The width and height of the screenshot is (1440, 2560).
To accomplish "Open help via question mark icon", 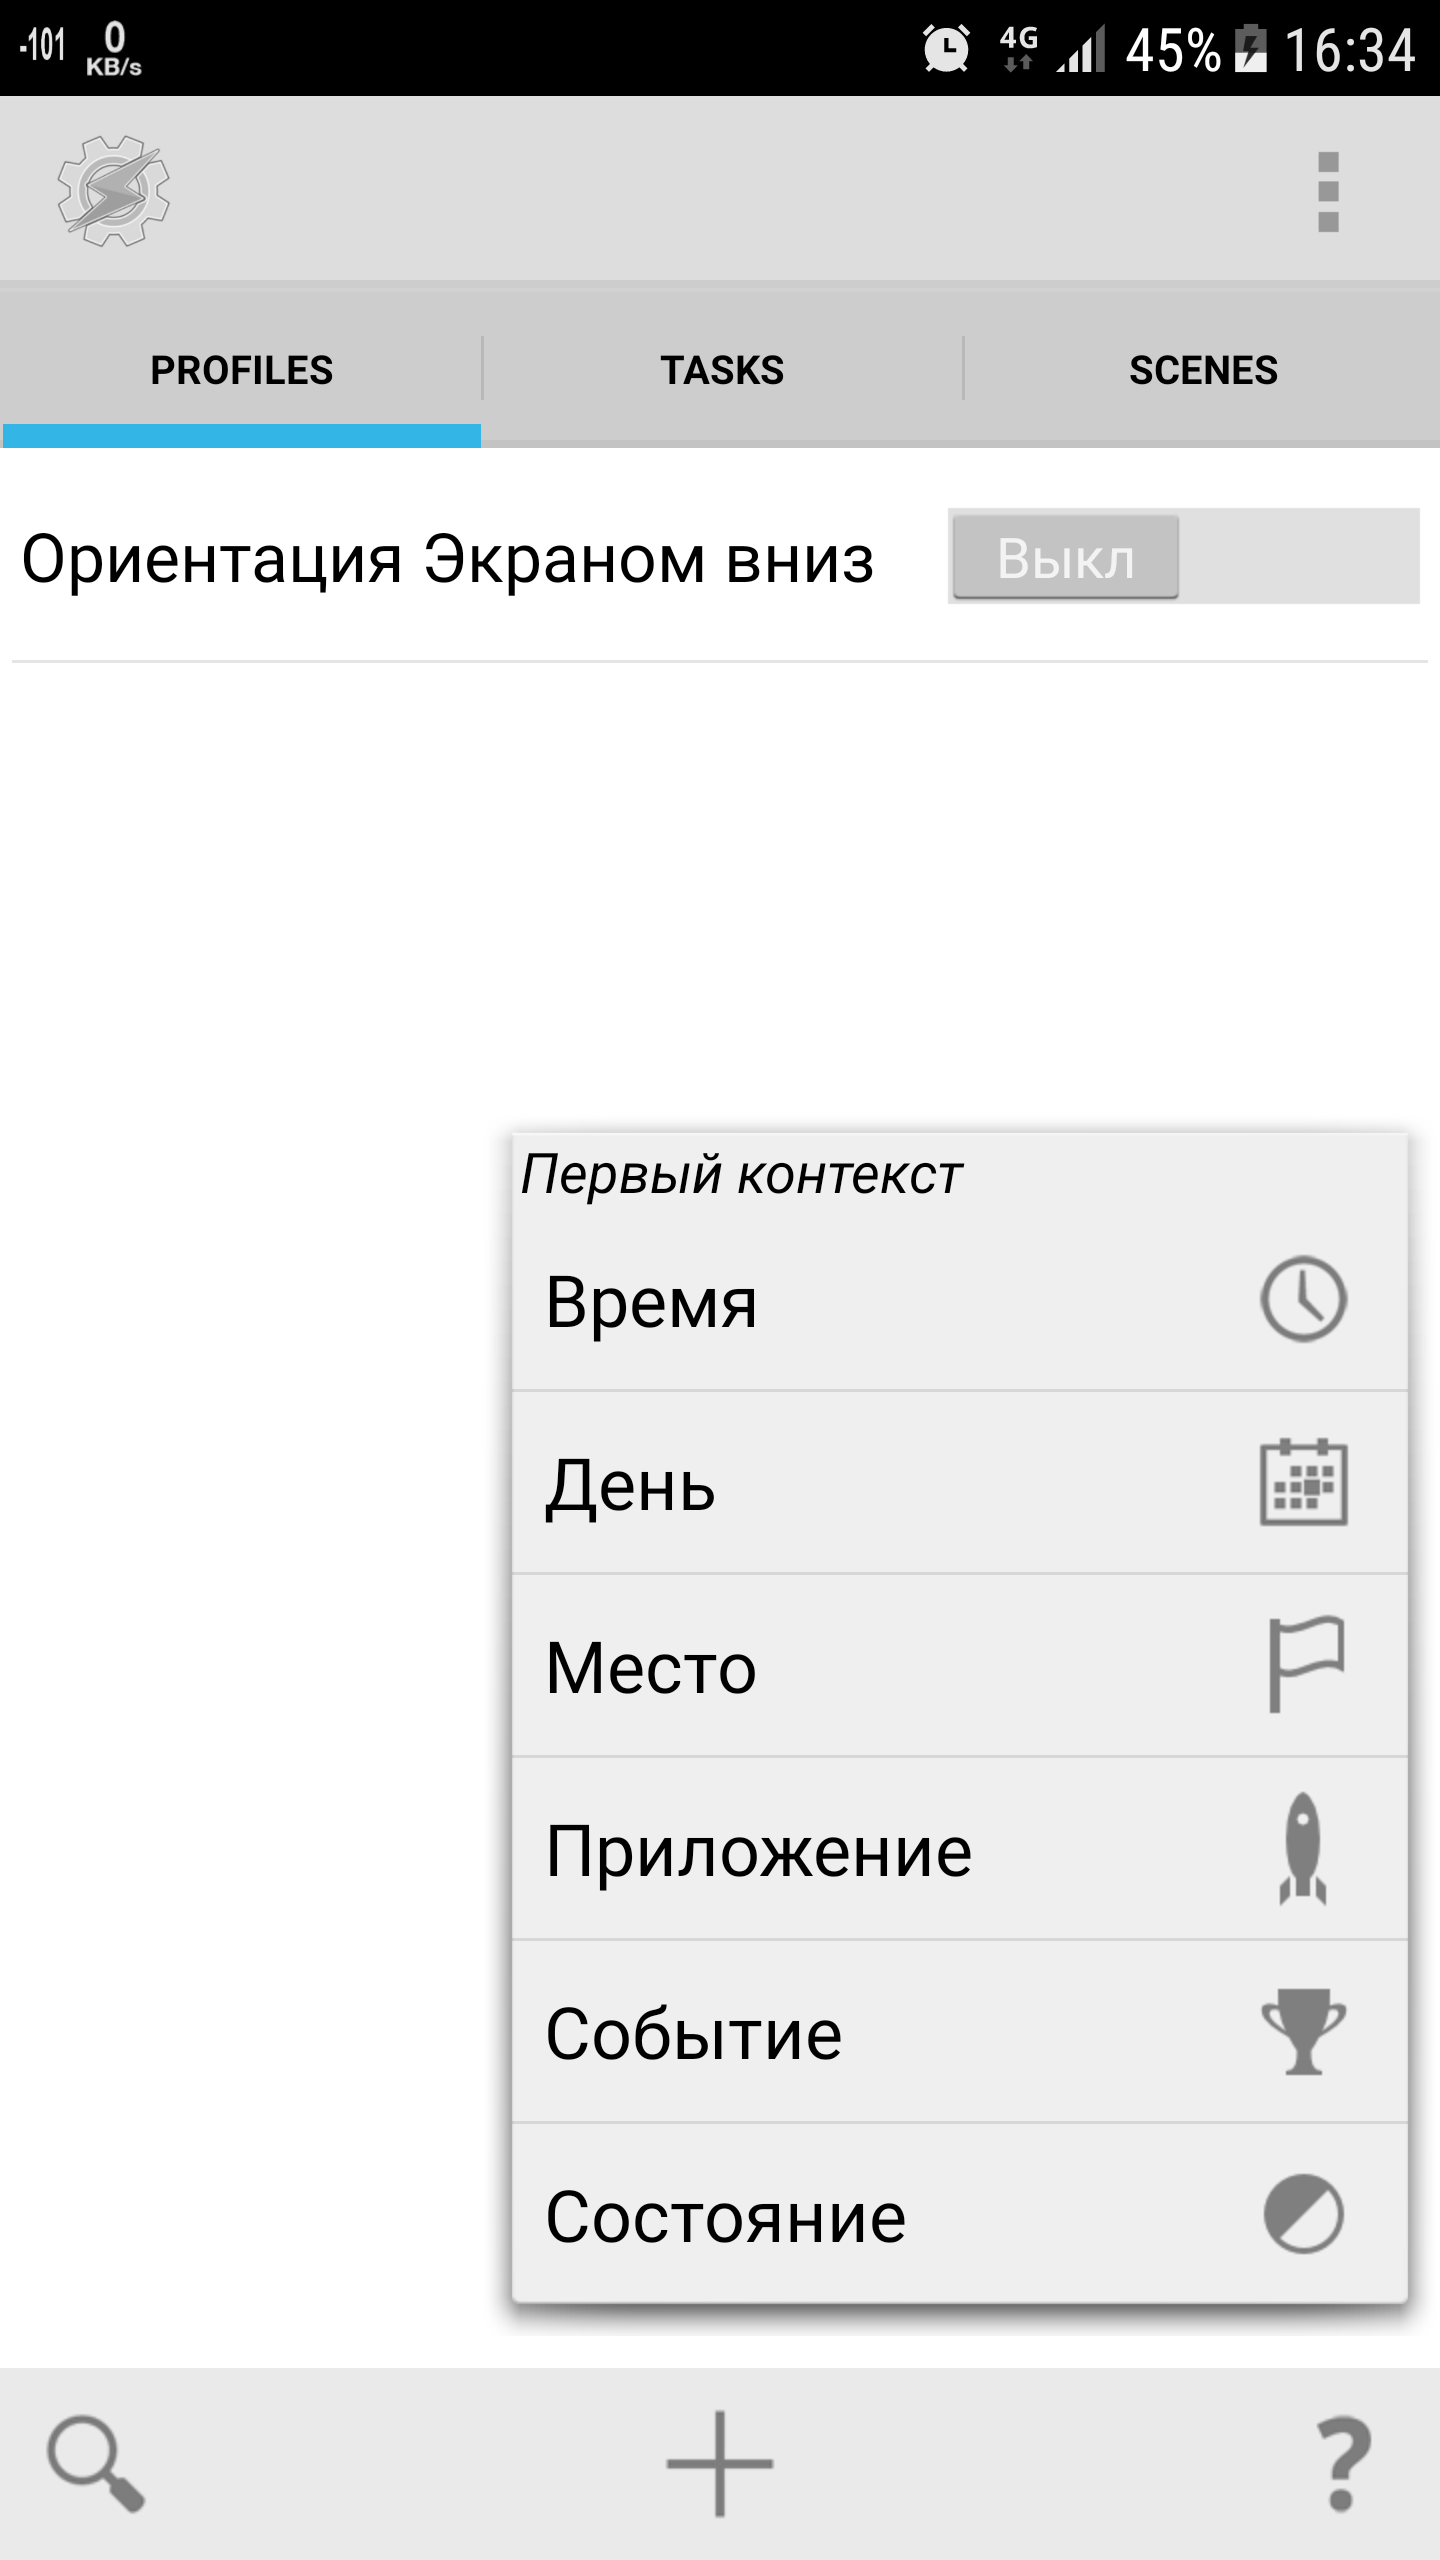I will click(x=1343, y=2463).
